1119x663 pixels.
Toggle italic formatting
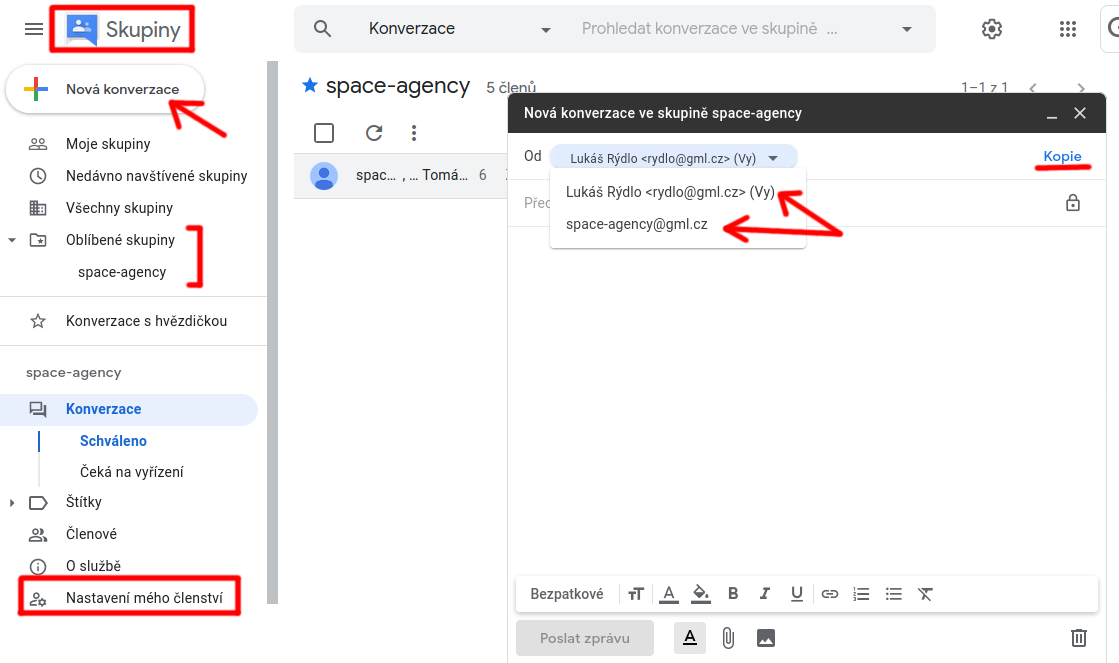(765, 594)
